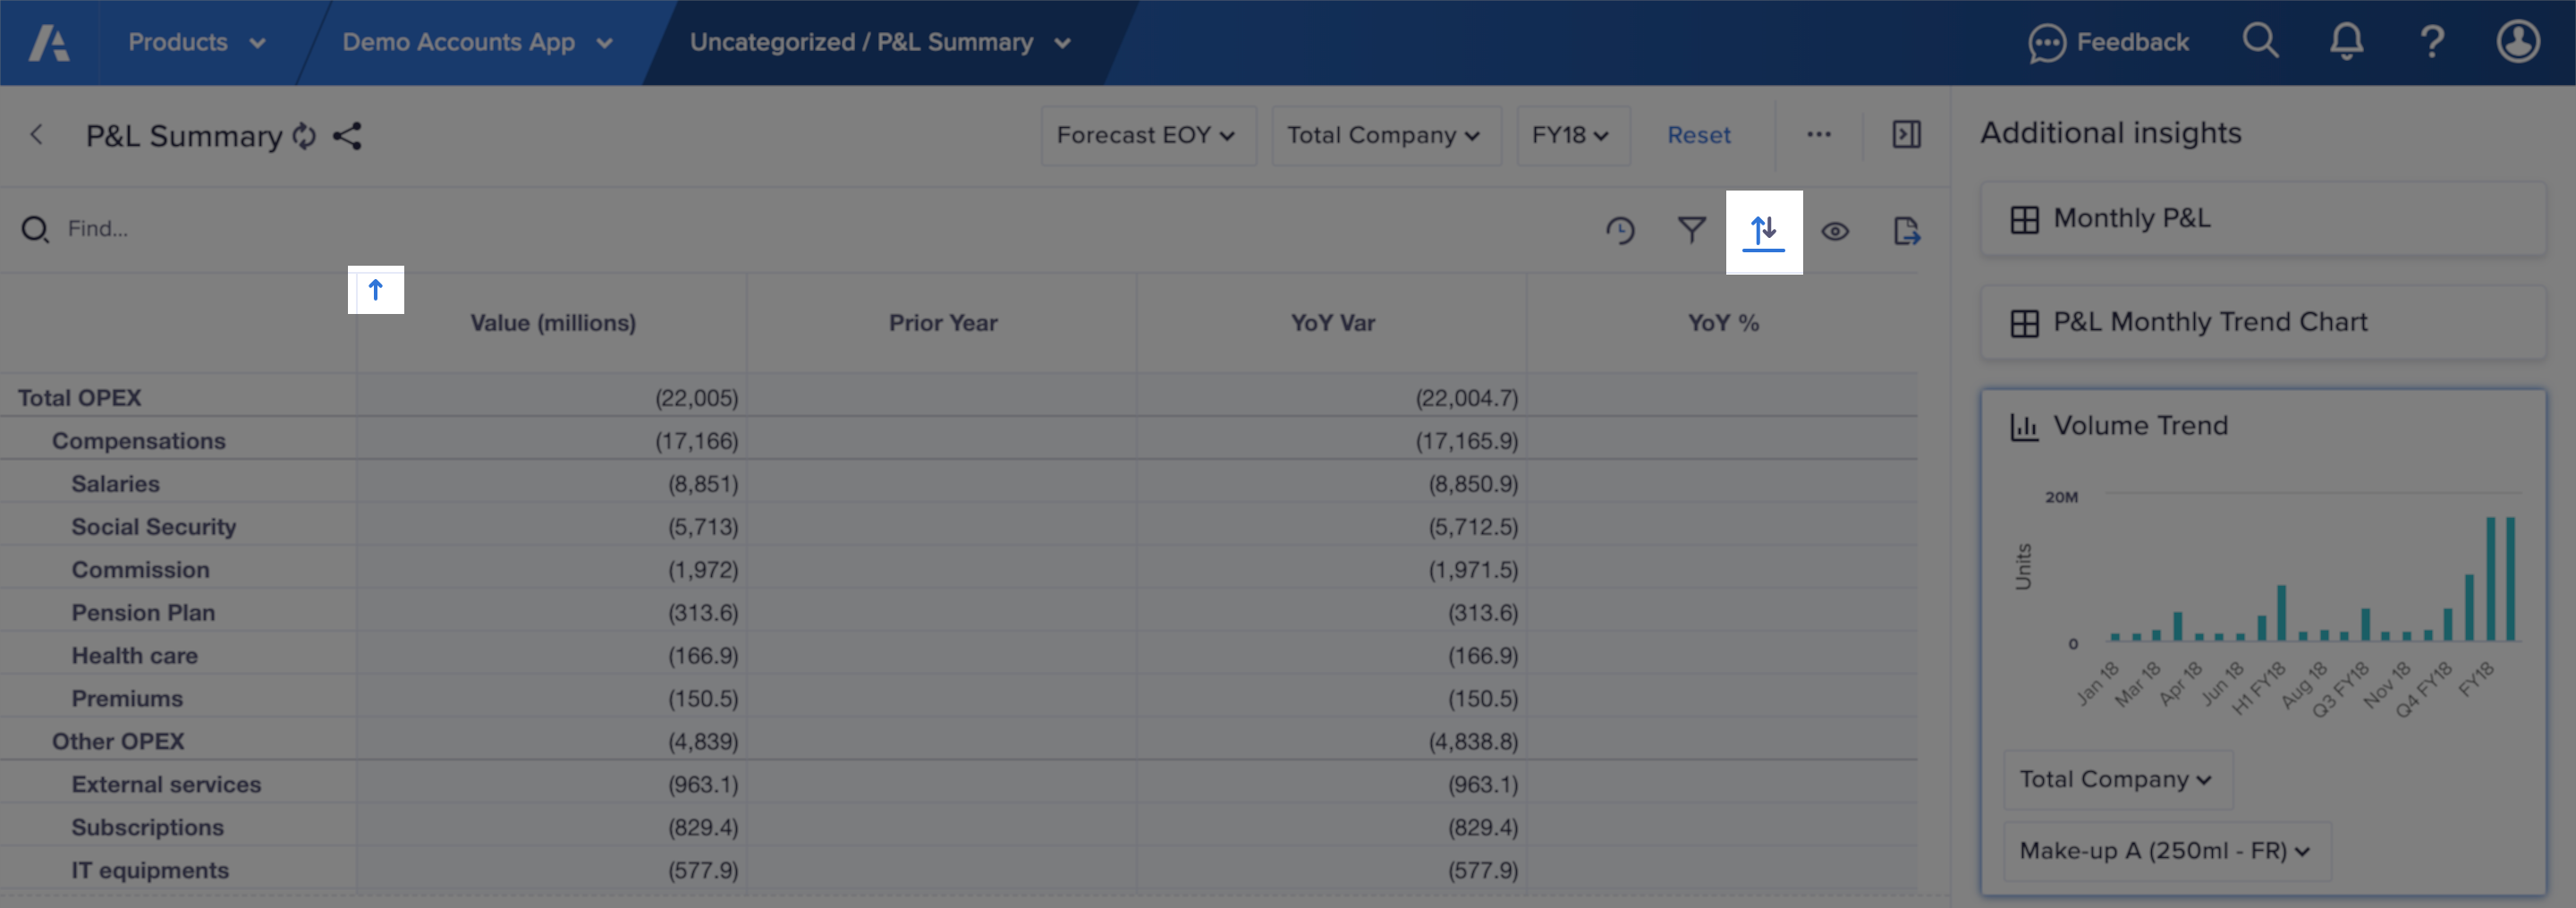Image resolution: width=2576 pixels, height=908 pixels.
Task: Open Make-up A (250ml - FR) dropdown
Action: [2167, 851]
